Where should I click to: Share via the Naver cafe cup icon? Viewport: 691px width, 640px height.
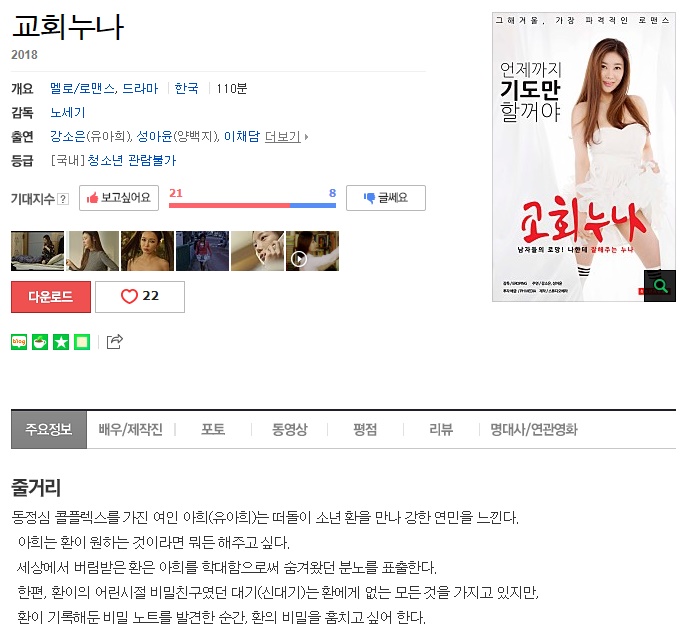click(40, 342)
